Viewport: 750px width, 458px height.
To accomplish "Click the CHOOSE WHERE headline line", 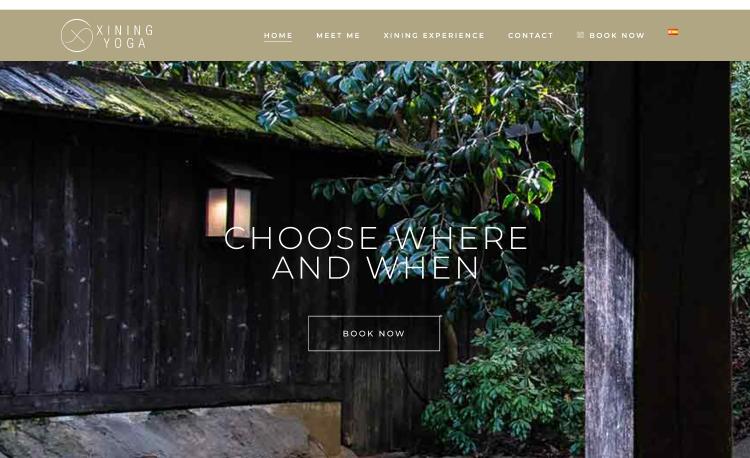I will [x=376, y=238].
